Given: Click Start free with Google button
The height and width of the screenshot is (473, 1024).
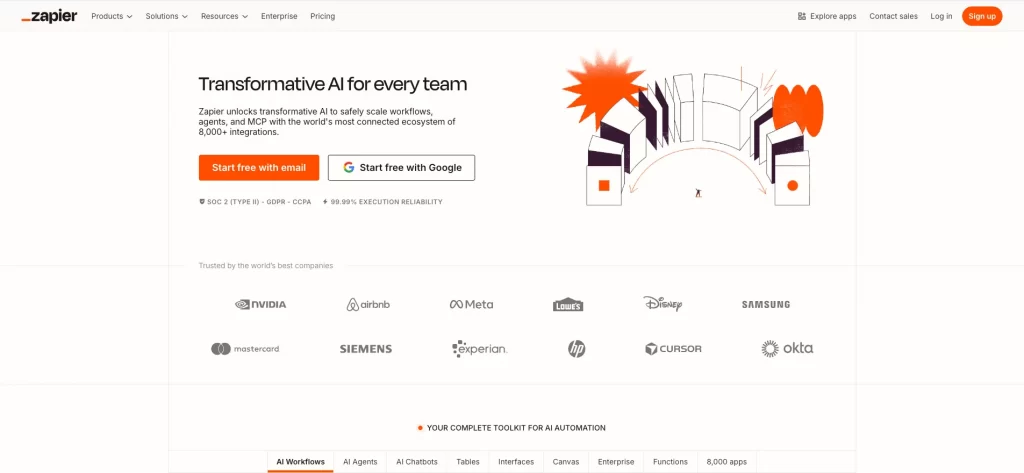Looking at the screenshot, I should coord(401,168).
